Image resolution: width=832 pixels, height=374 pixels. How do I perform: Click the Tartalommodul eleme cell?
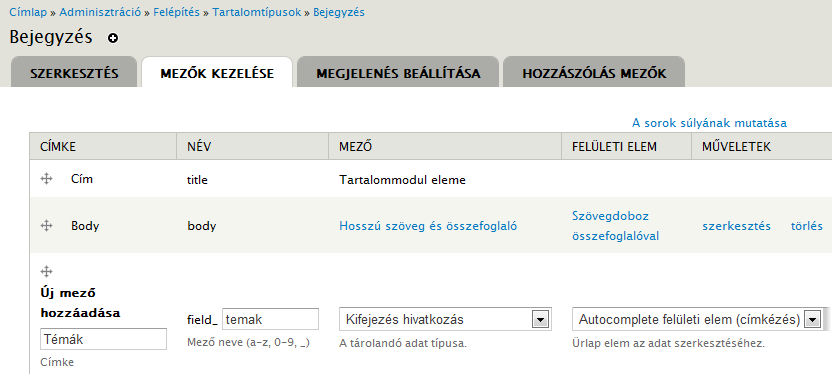tap(402, 180)
